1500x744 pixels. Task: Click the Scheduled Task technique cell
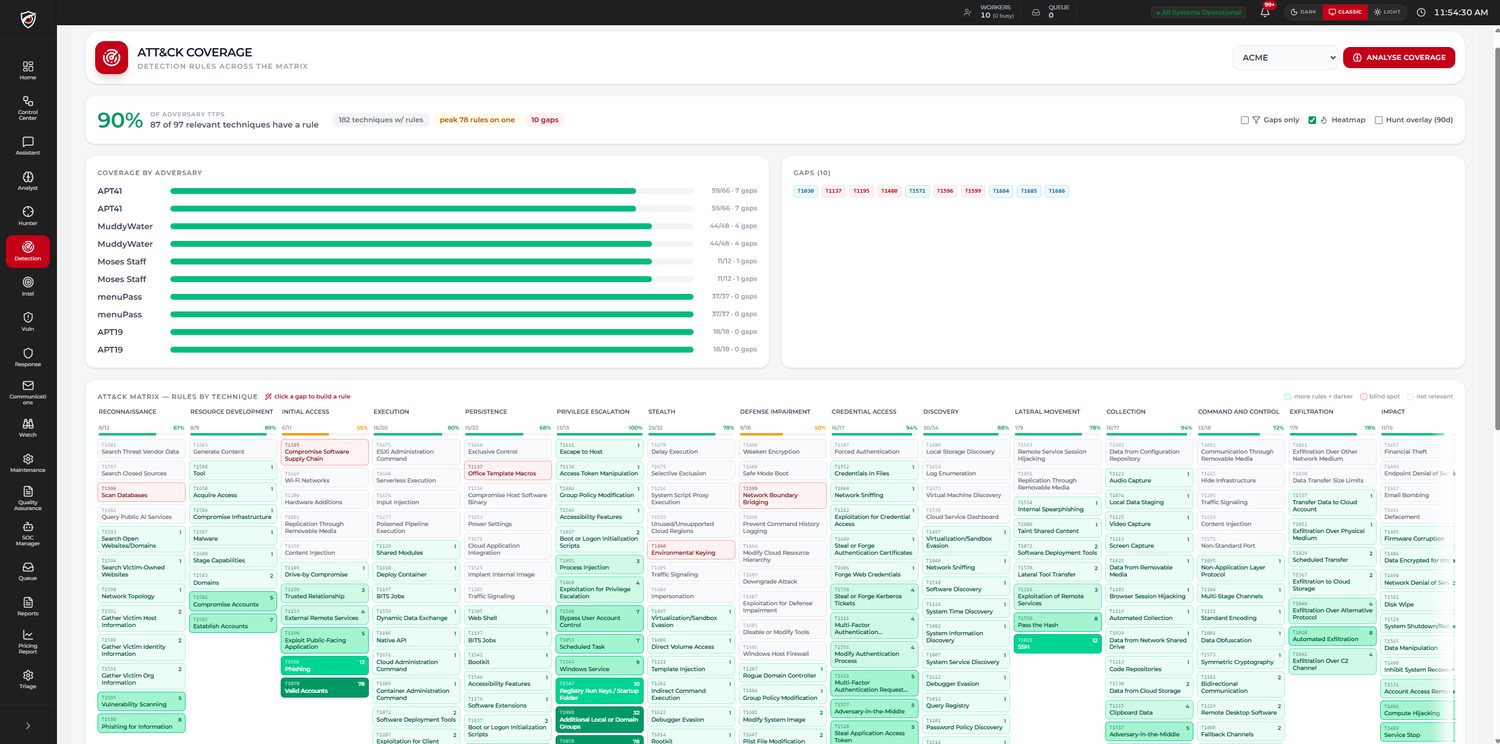(599, 644)
